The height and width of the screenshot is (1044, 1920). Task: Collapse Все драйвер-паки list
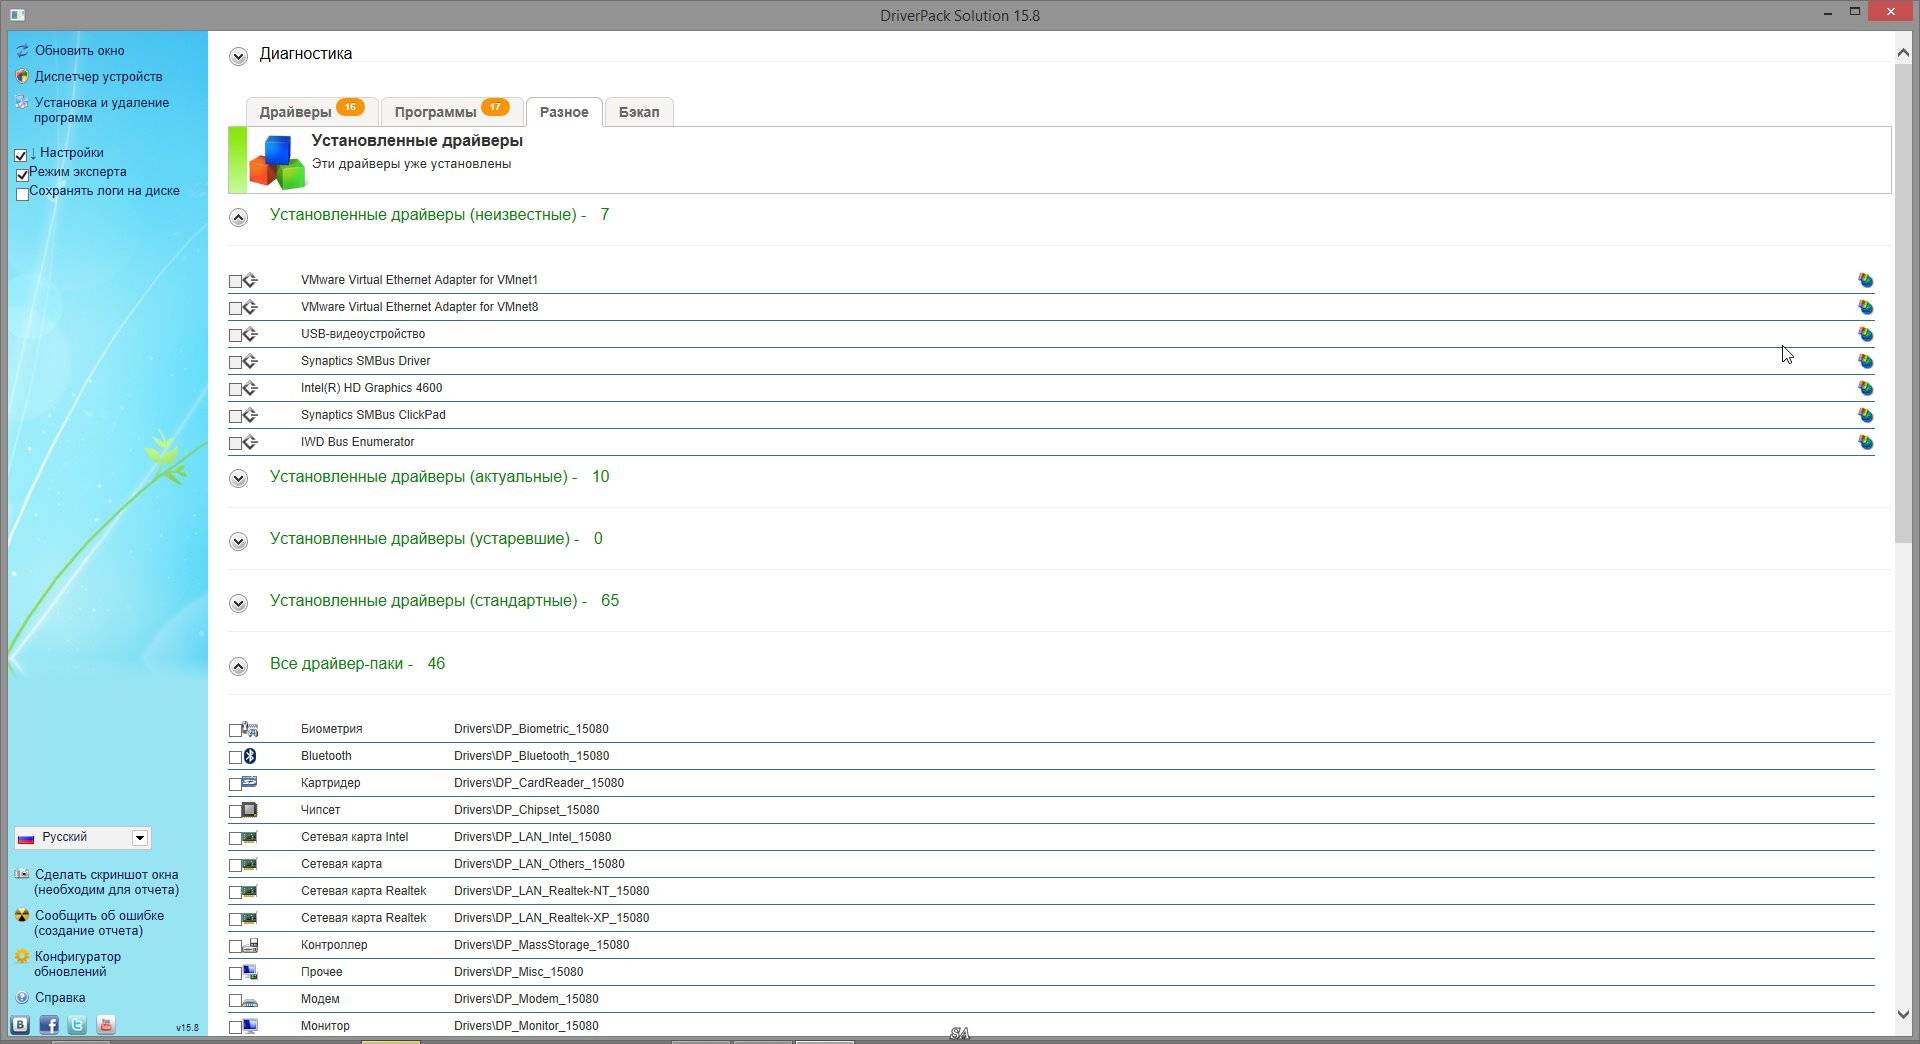[x=238, y=666]
